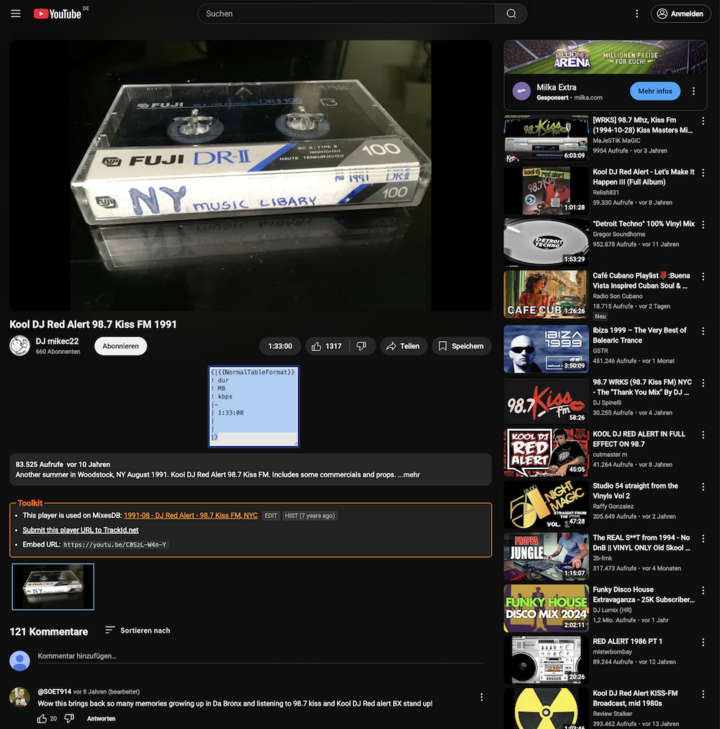720x729 pixels.
Task: Reply to @SOET914 via Antworten
Action: point(101,718)
